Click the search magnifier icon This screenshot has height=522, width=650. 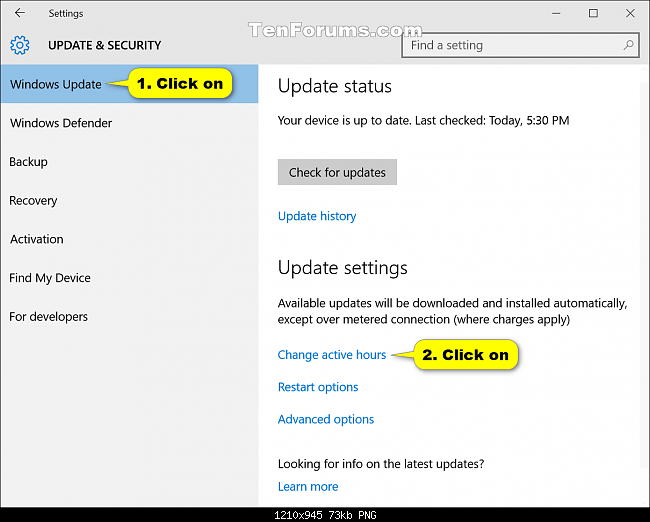[x=628, y=45]
